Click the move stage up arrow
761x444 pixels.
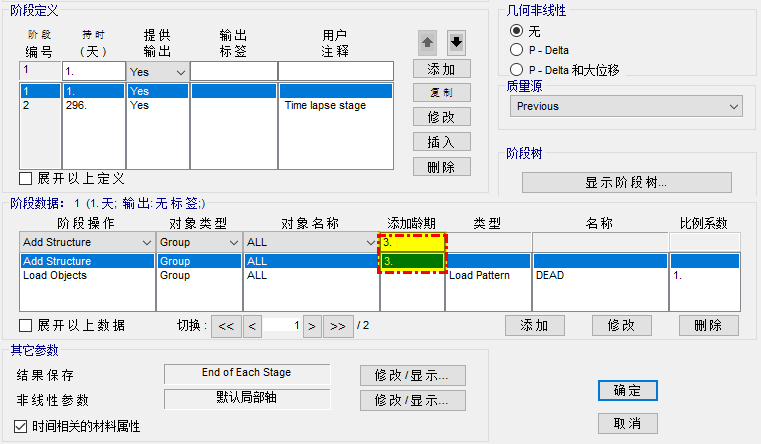[x=426, y=42]
